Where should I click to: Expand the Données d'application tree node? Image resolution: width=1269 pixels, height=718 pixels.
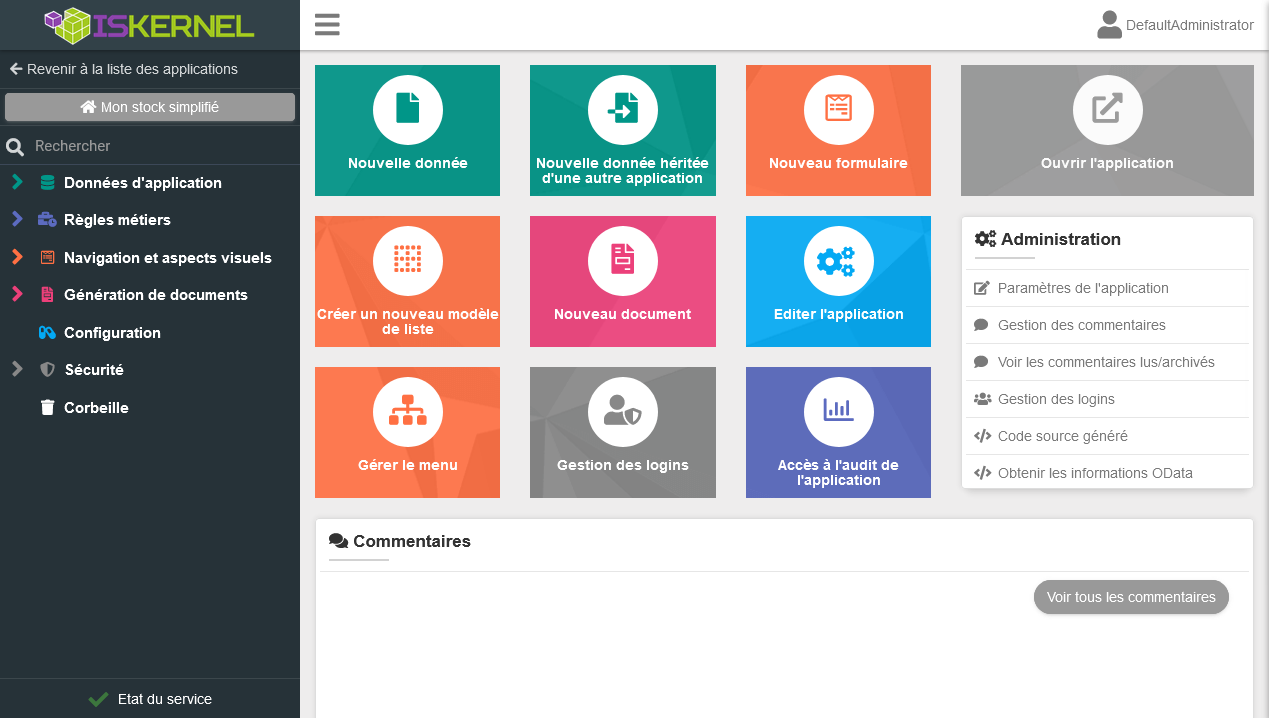point(17,183)
